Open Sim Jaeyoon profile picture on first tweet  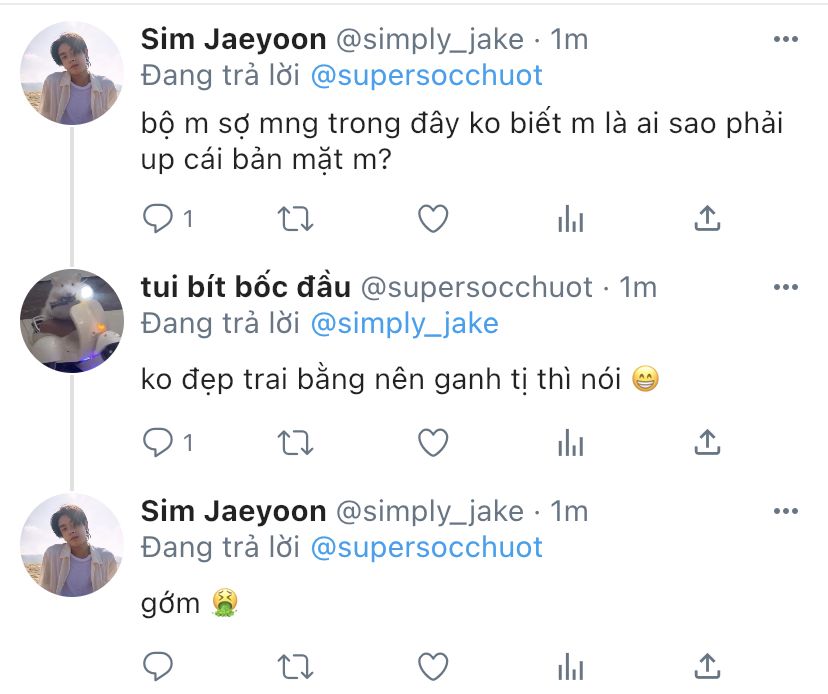click(72, 73)
